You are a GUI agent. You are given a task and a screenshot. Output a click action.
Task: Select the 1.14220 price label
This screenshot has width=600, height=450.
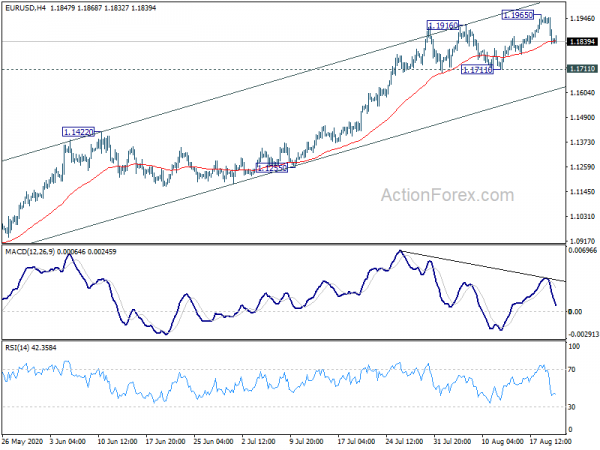pos(78,132)
